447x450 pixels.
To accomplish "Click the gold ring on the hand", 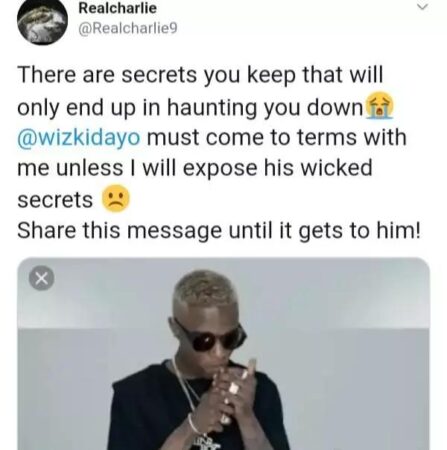I will tap(233, 388).
